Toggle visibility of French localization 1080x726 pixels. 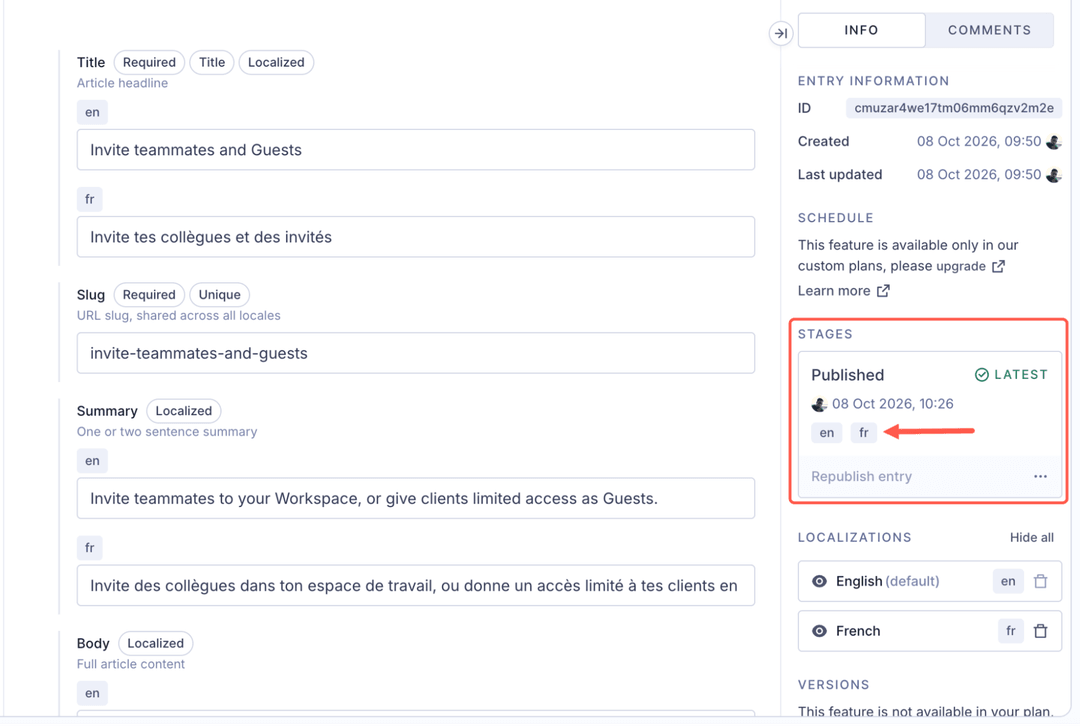819,631
